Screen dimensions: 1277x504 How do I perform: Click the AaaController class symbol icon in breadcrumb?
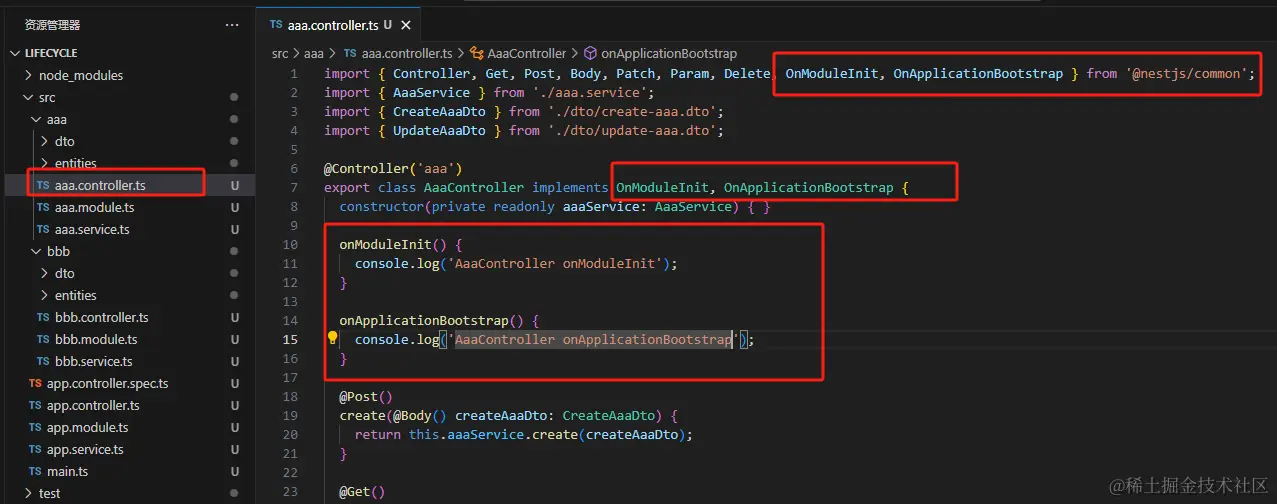click(477, 54)
